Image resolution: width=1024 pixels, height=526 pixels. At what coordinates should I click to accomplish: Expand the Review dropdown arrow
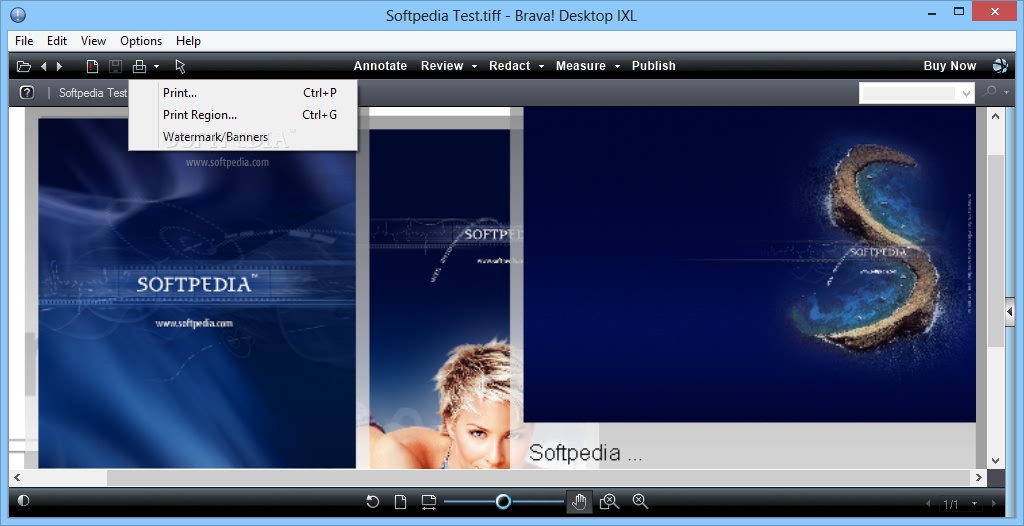[475, 67]
